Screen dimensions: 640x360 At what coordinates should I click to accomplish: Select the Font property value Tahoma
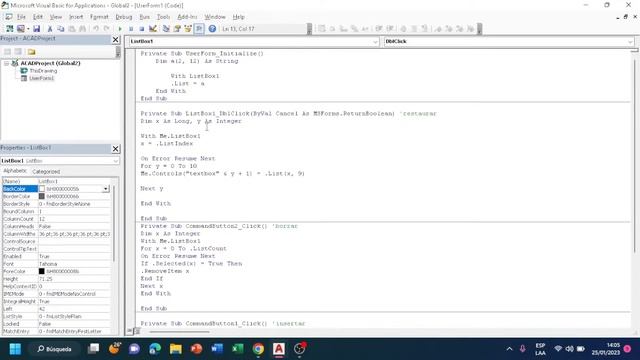pos(74,264)
